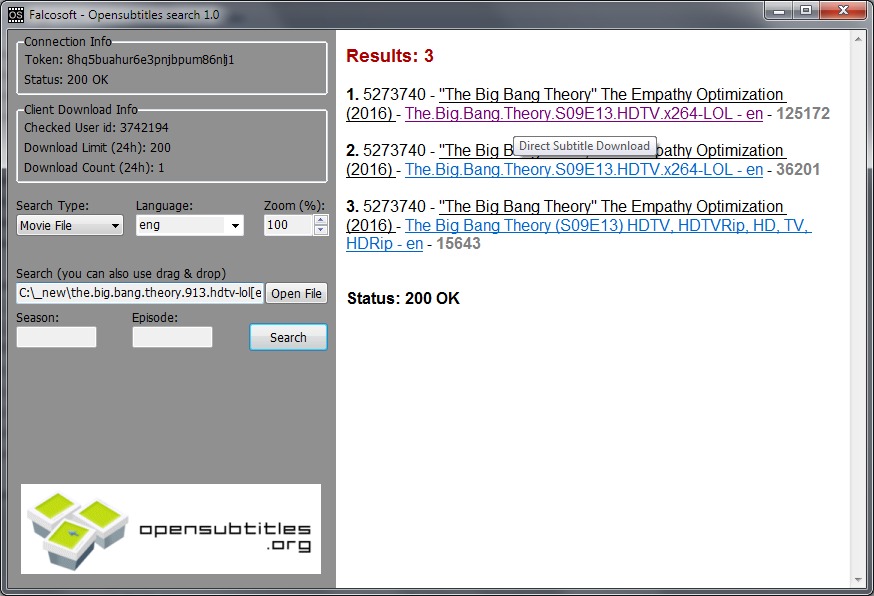Click scrollbar down arrow in results pane
874x596 pixels.
tap(858, 580)
